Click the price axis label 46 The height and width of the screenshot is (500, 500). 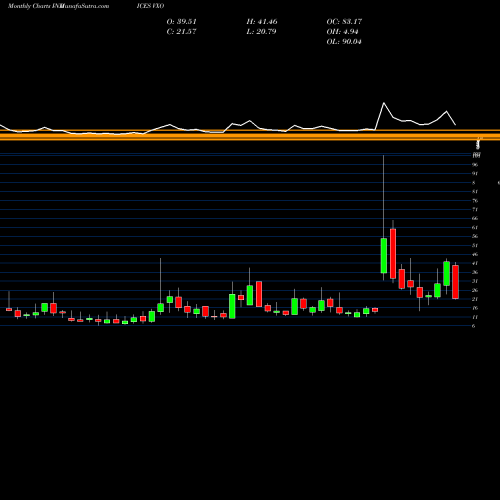point(475,254)
